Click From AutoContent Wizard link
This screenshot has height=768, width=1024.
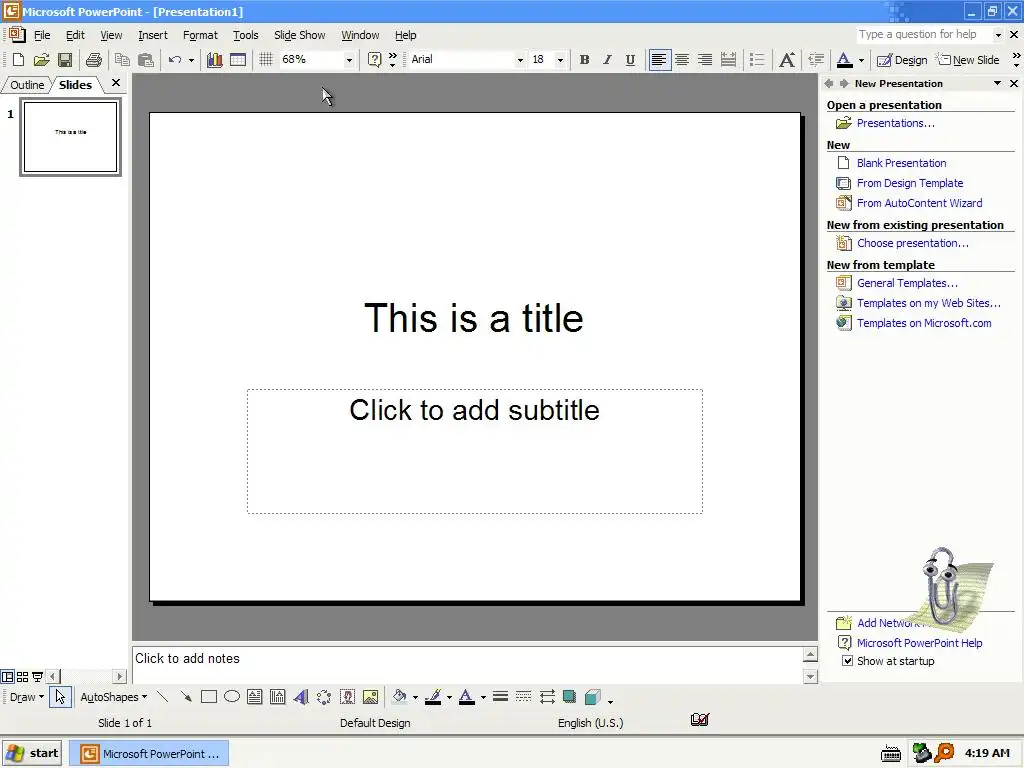pyautogui.click(x=920, y=203)
